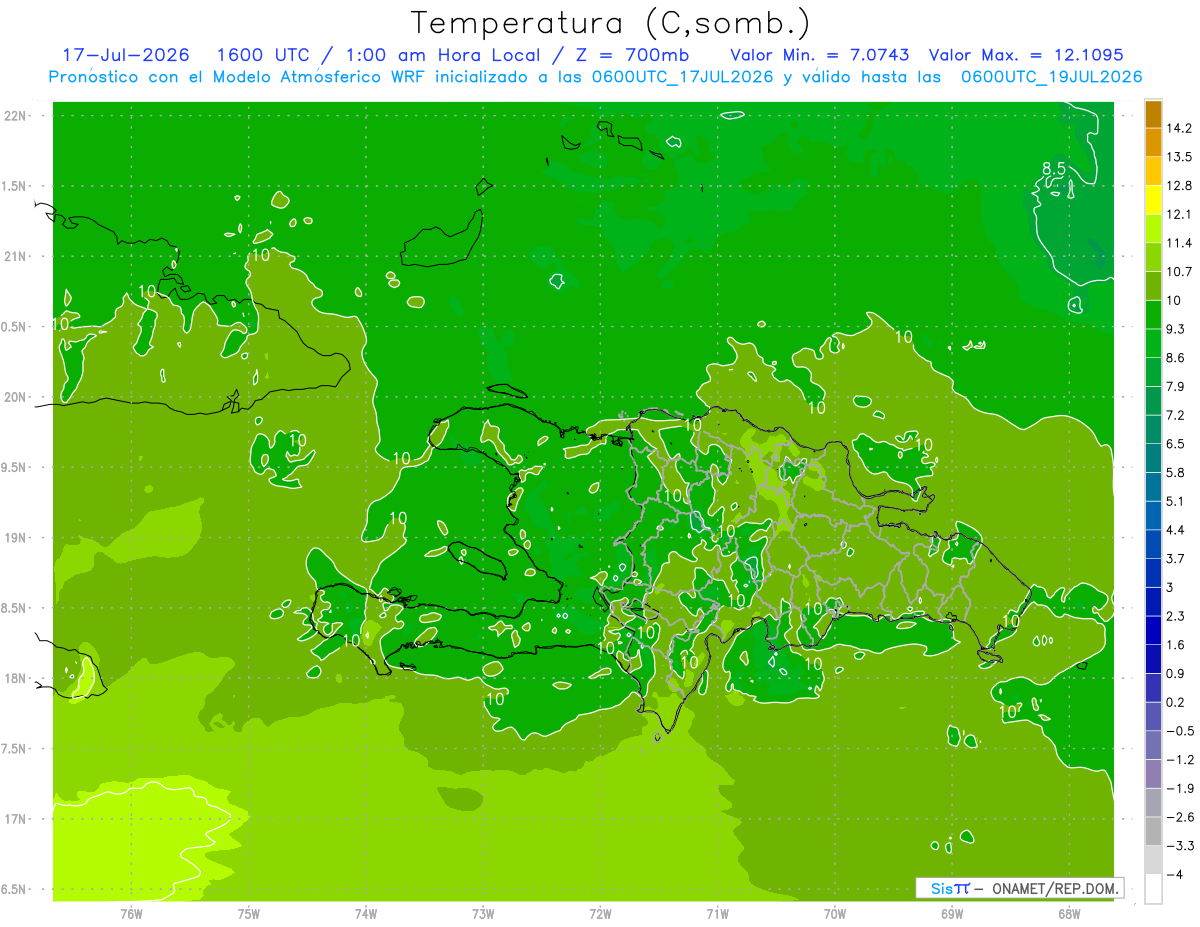Click "Valor Max. = 12.1095" text
Image resolution: width=1200 pixels, height=927 pixels.
[1026, 54]
